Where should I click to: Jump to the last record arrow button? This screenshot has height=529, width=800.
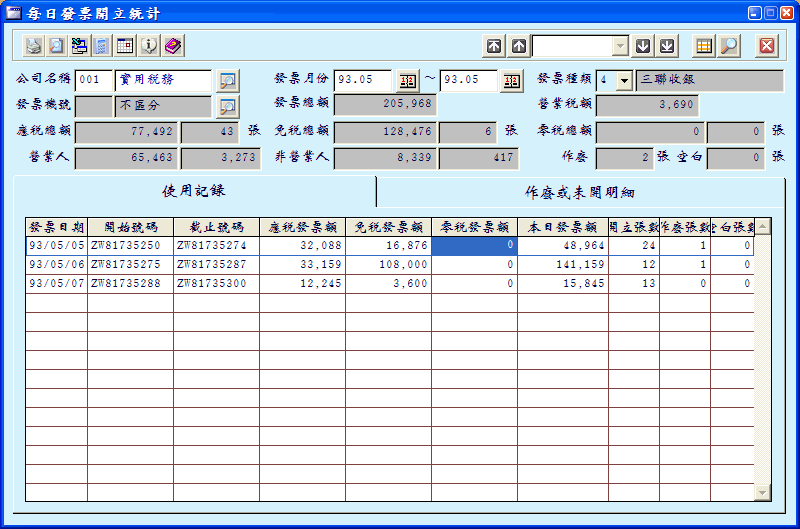click(667, 46)
